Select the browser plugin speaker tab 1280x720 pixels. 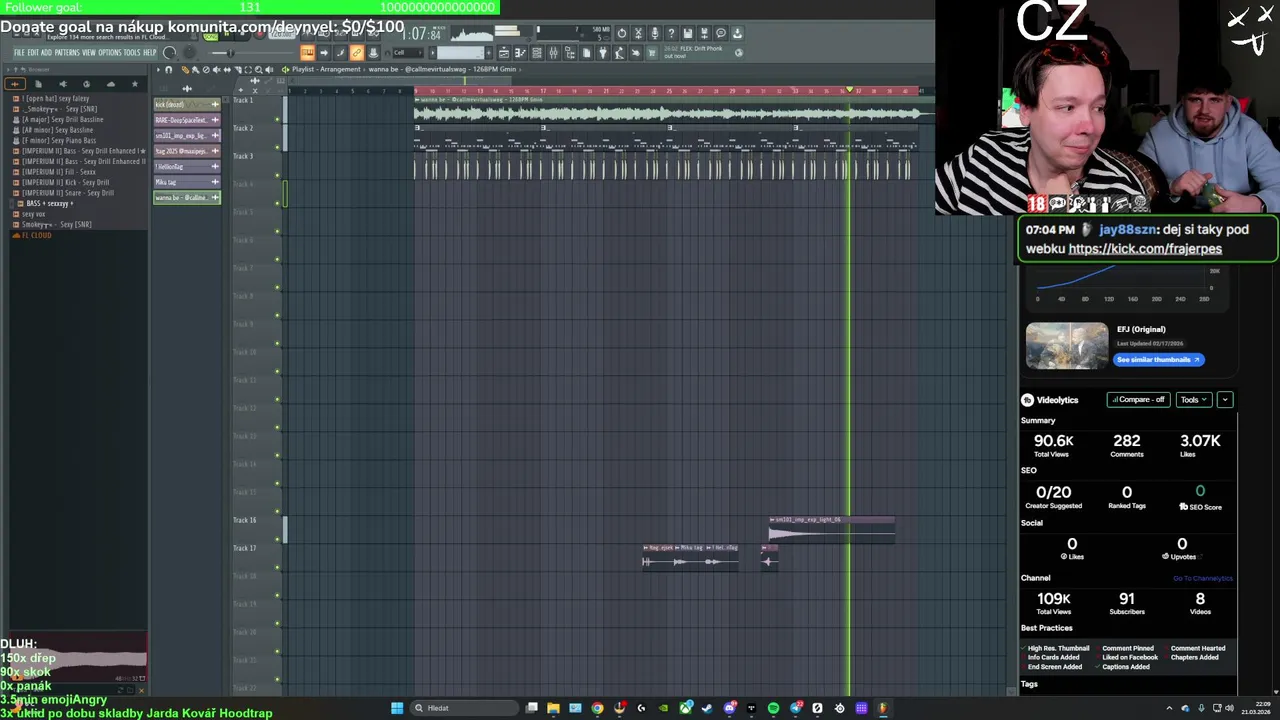point(63,84)
